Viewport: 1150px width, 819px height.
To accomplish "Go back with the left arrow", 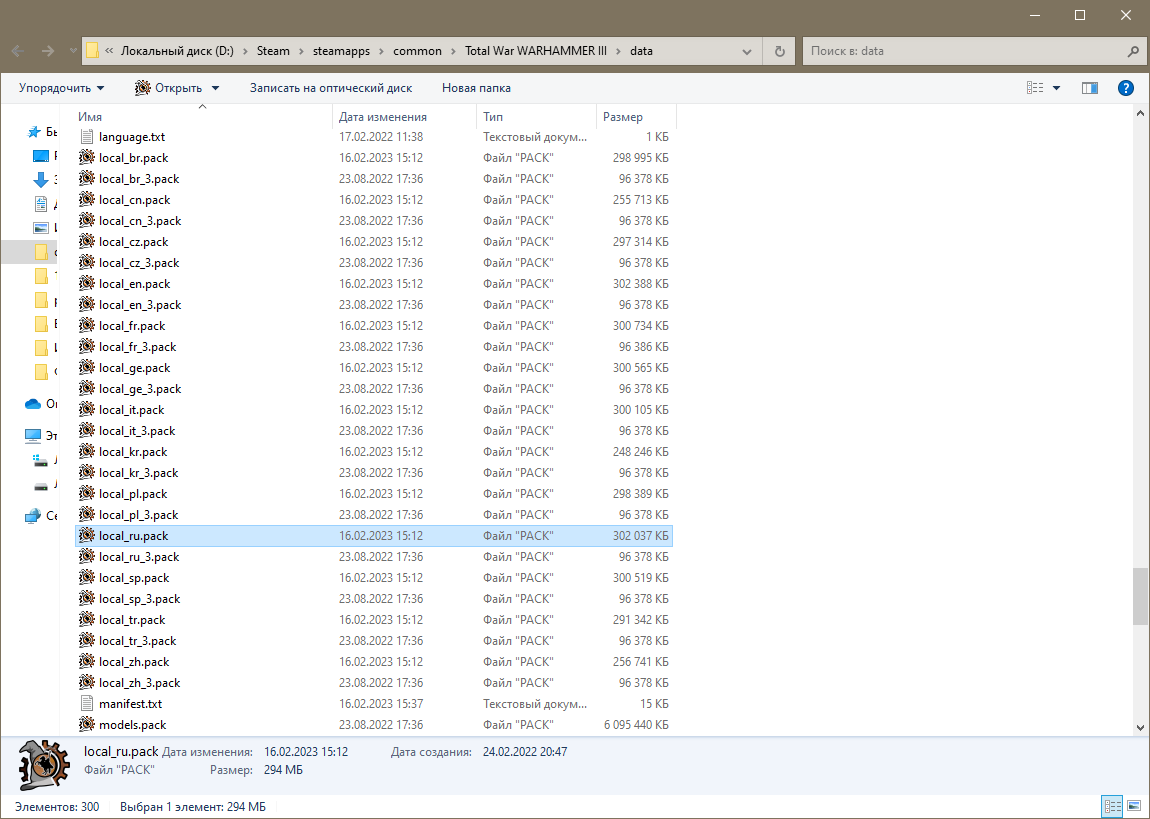I will click(x=18, y=51).
